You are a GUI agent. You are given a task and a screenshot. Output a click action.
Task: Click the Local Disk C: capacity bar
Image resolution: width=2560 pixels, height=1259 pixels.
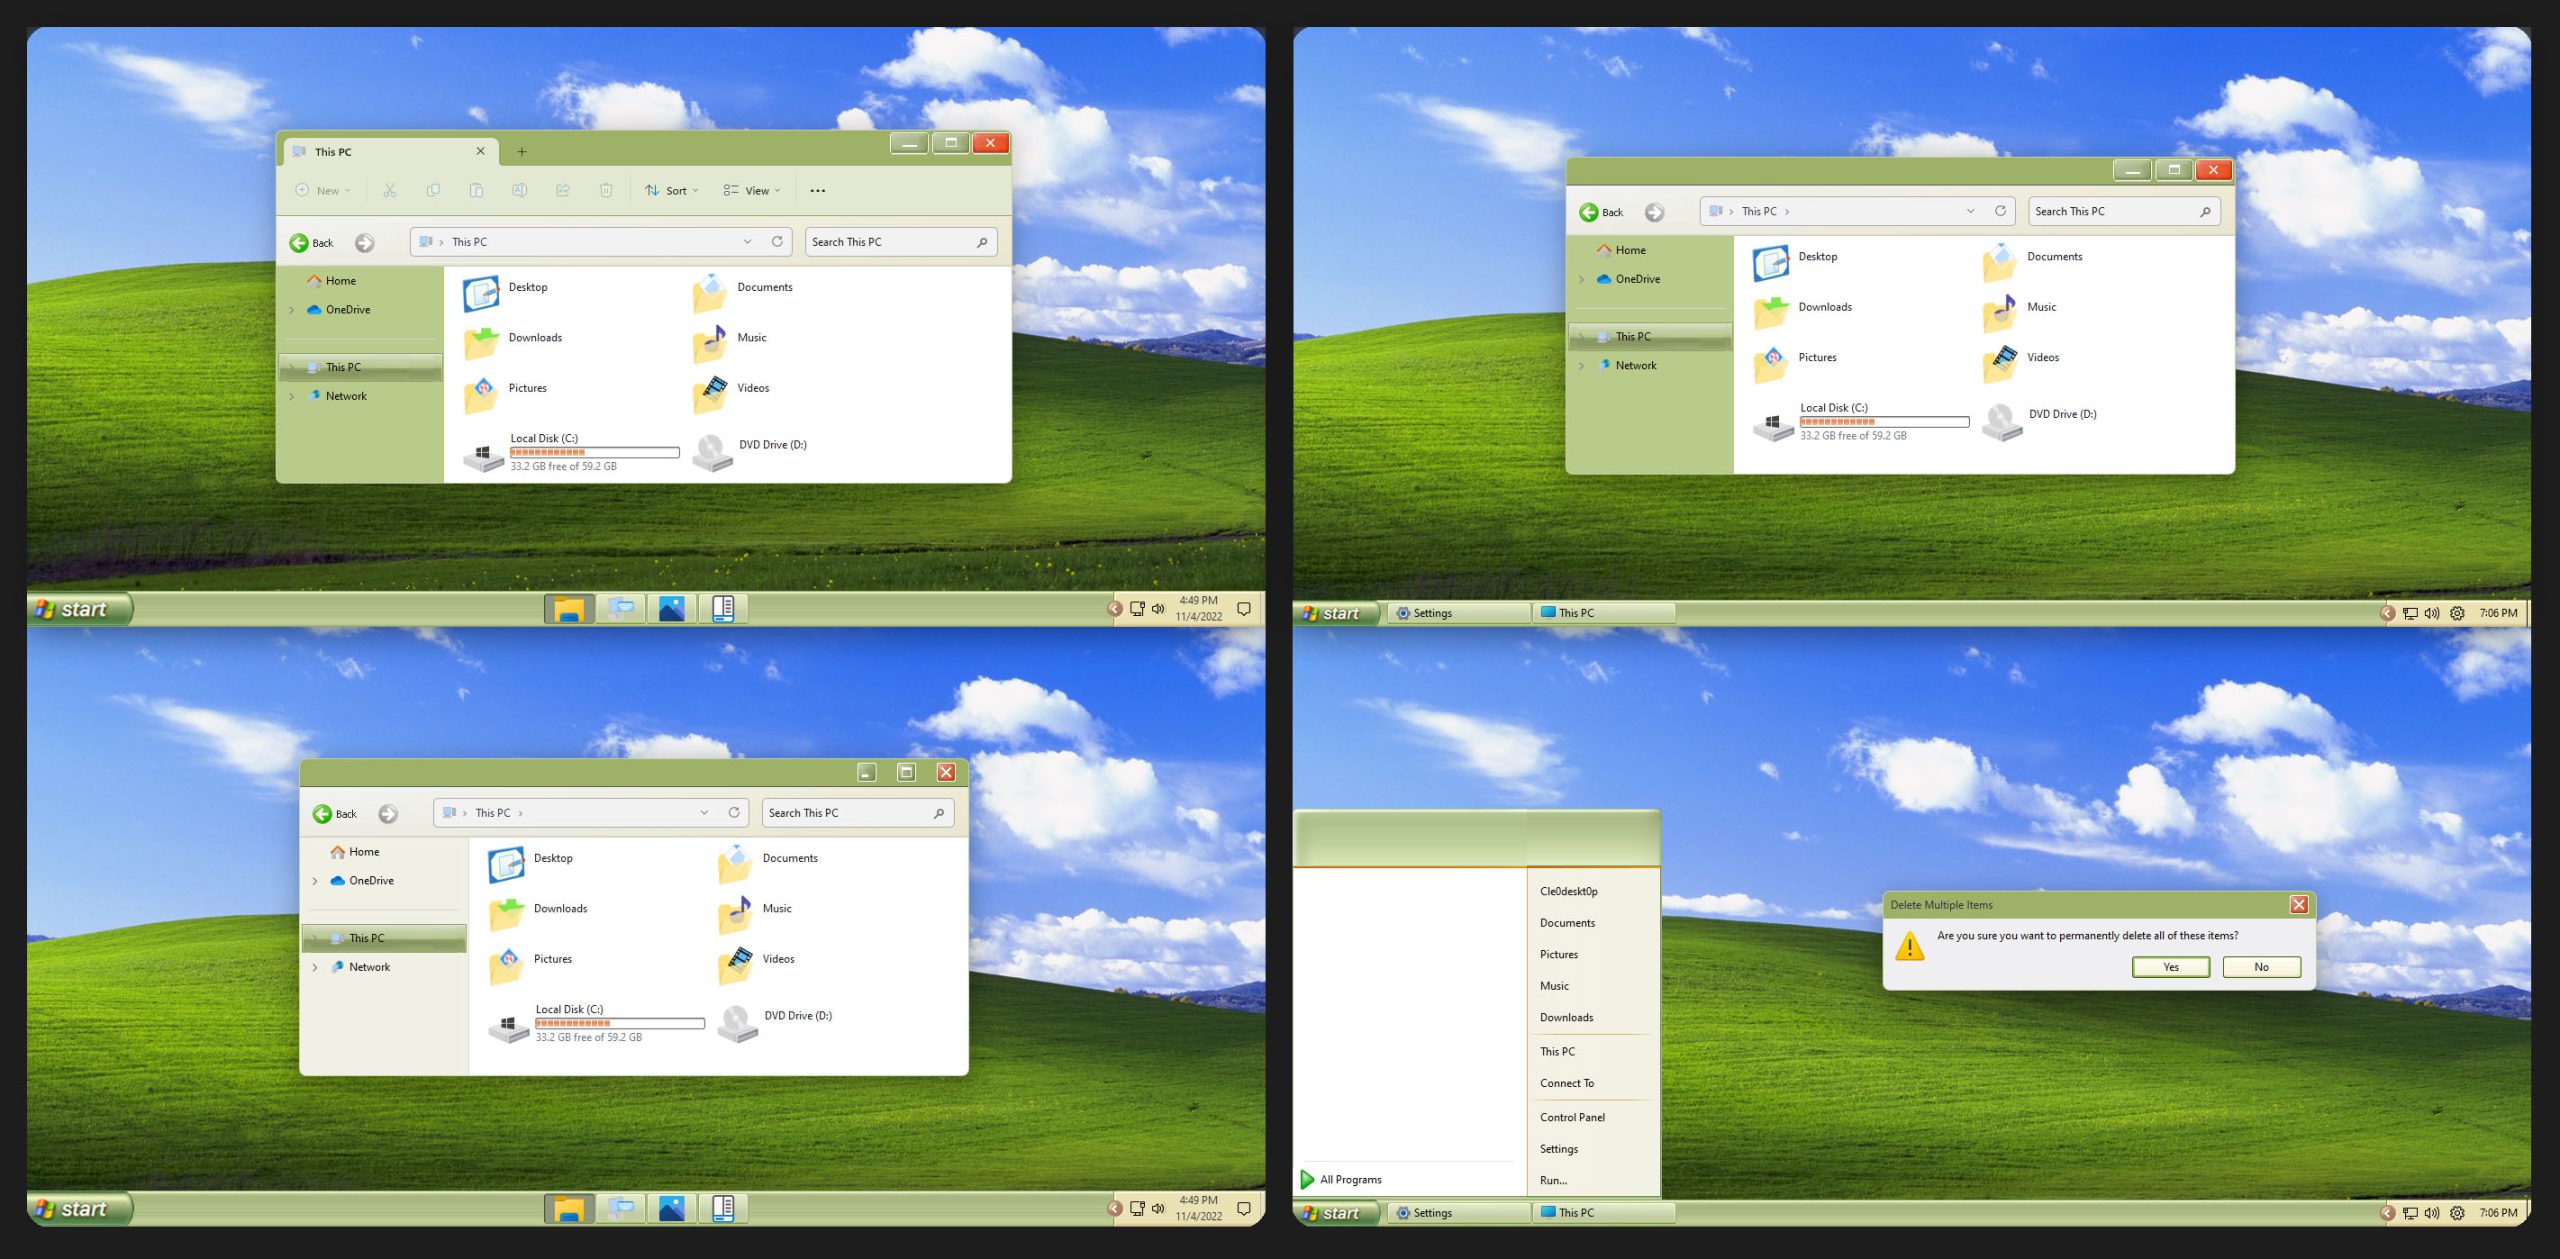[x=596, y=452]
